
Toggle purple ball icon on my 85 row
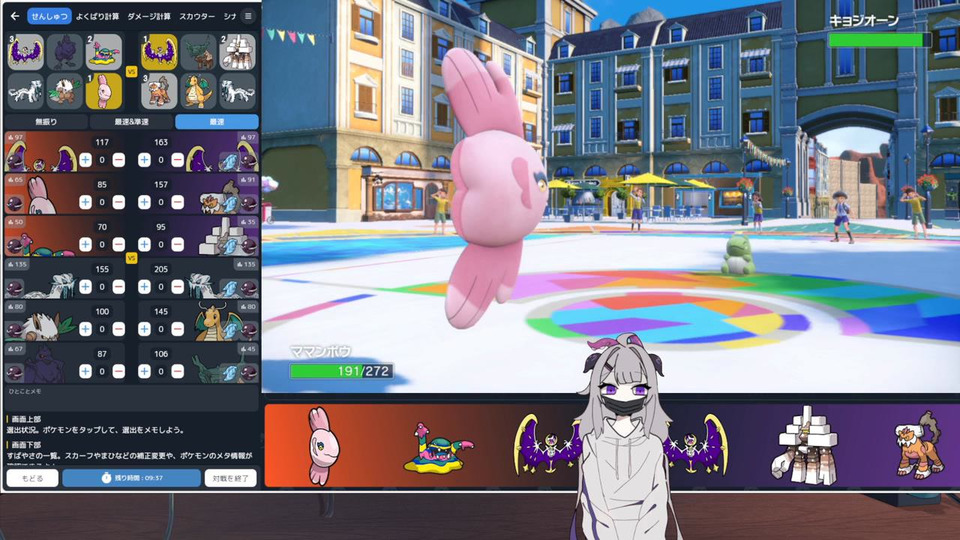pyautogui.click(x=14, y=203)
